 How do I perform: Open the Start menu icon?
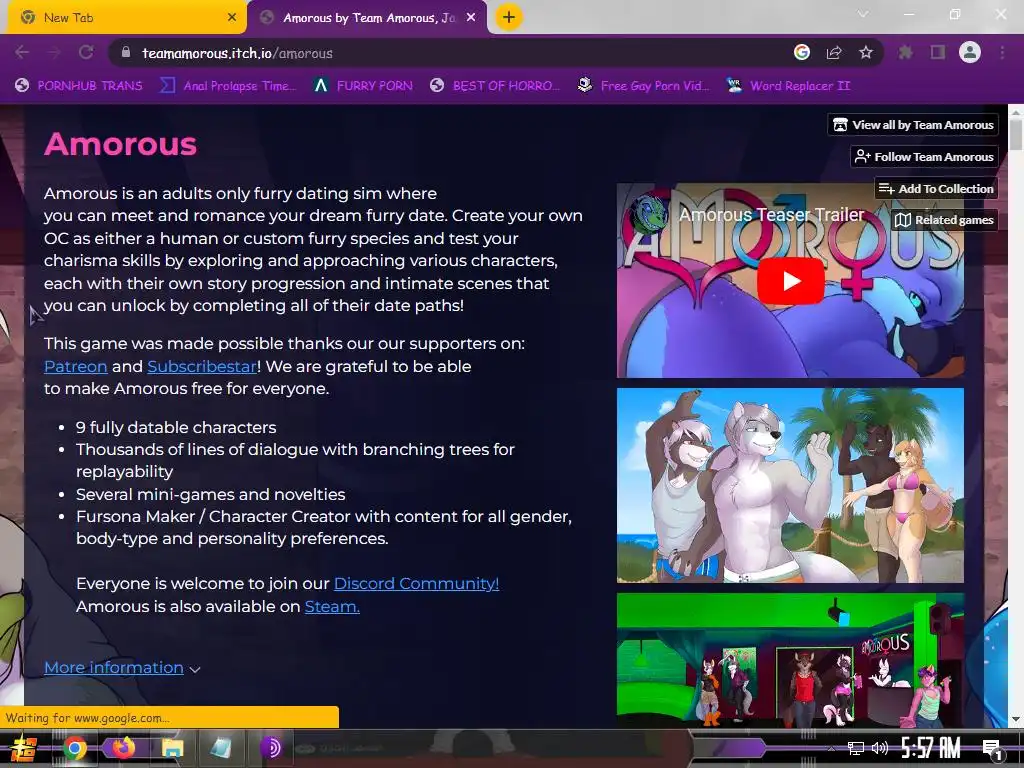(23, 748)
